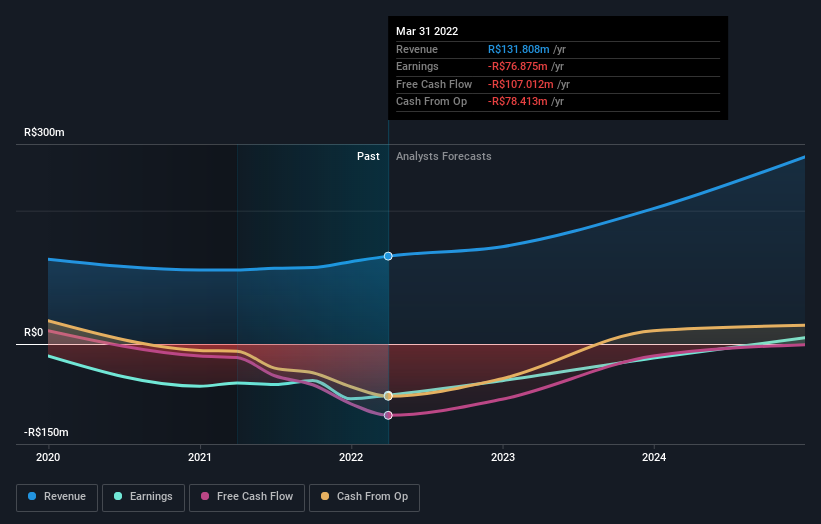Click the Cash From Op data point marker
The image size is (821, 524).
click(388, 396)
